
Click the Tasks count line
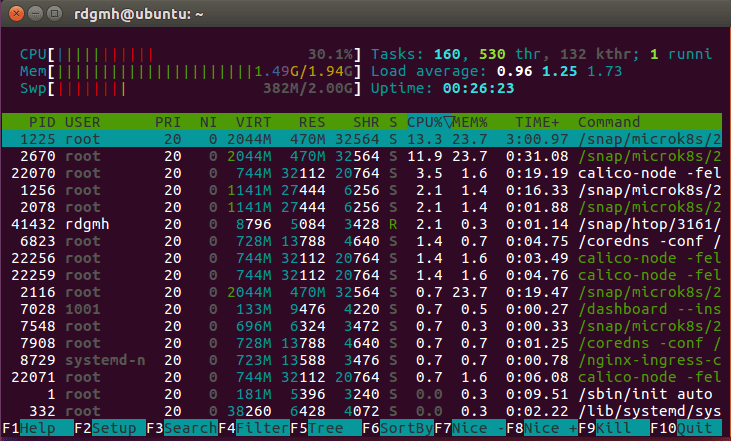point(542,55)
